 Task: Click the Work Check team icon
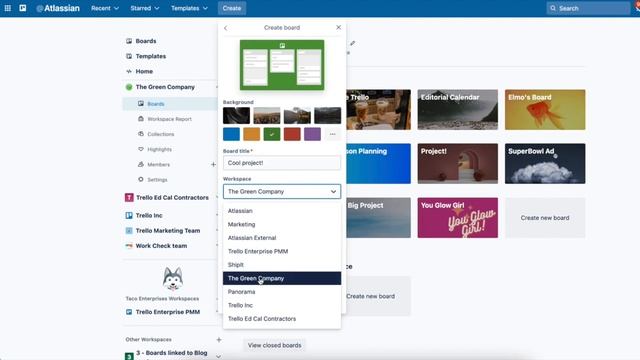pos(129,246)
